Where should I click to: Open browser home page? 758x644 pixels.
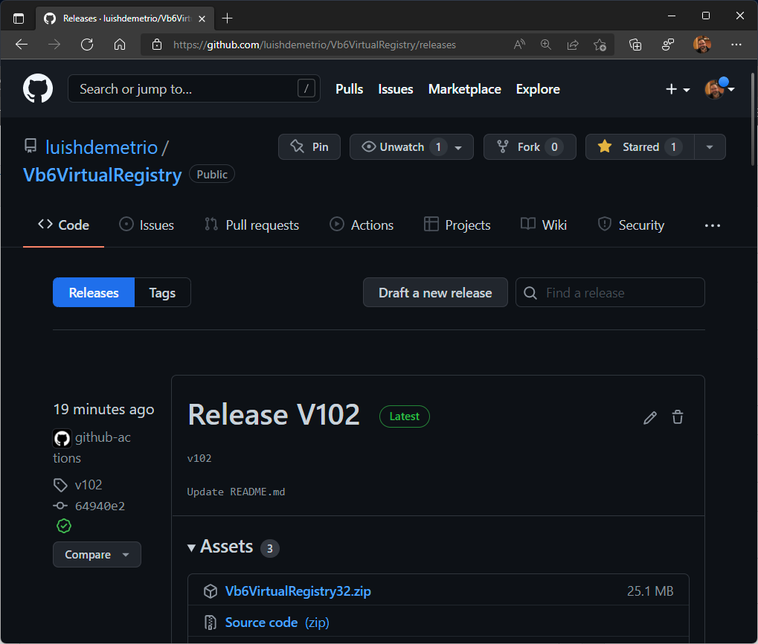point(119,44)
